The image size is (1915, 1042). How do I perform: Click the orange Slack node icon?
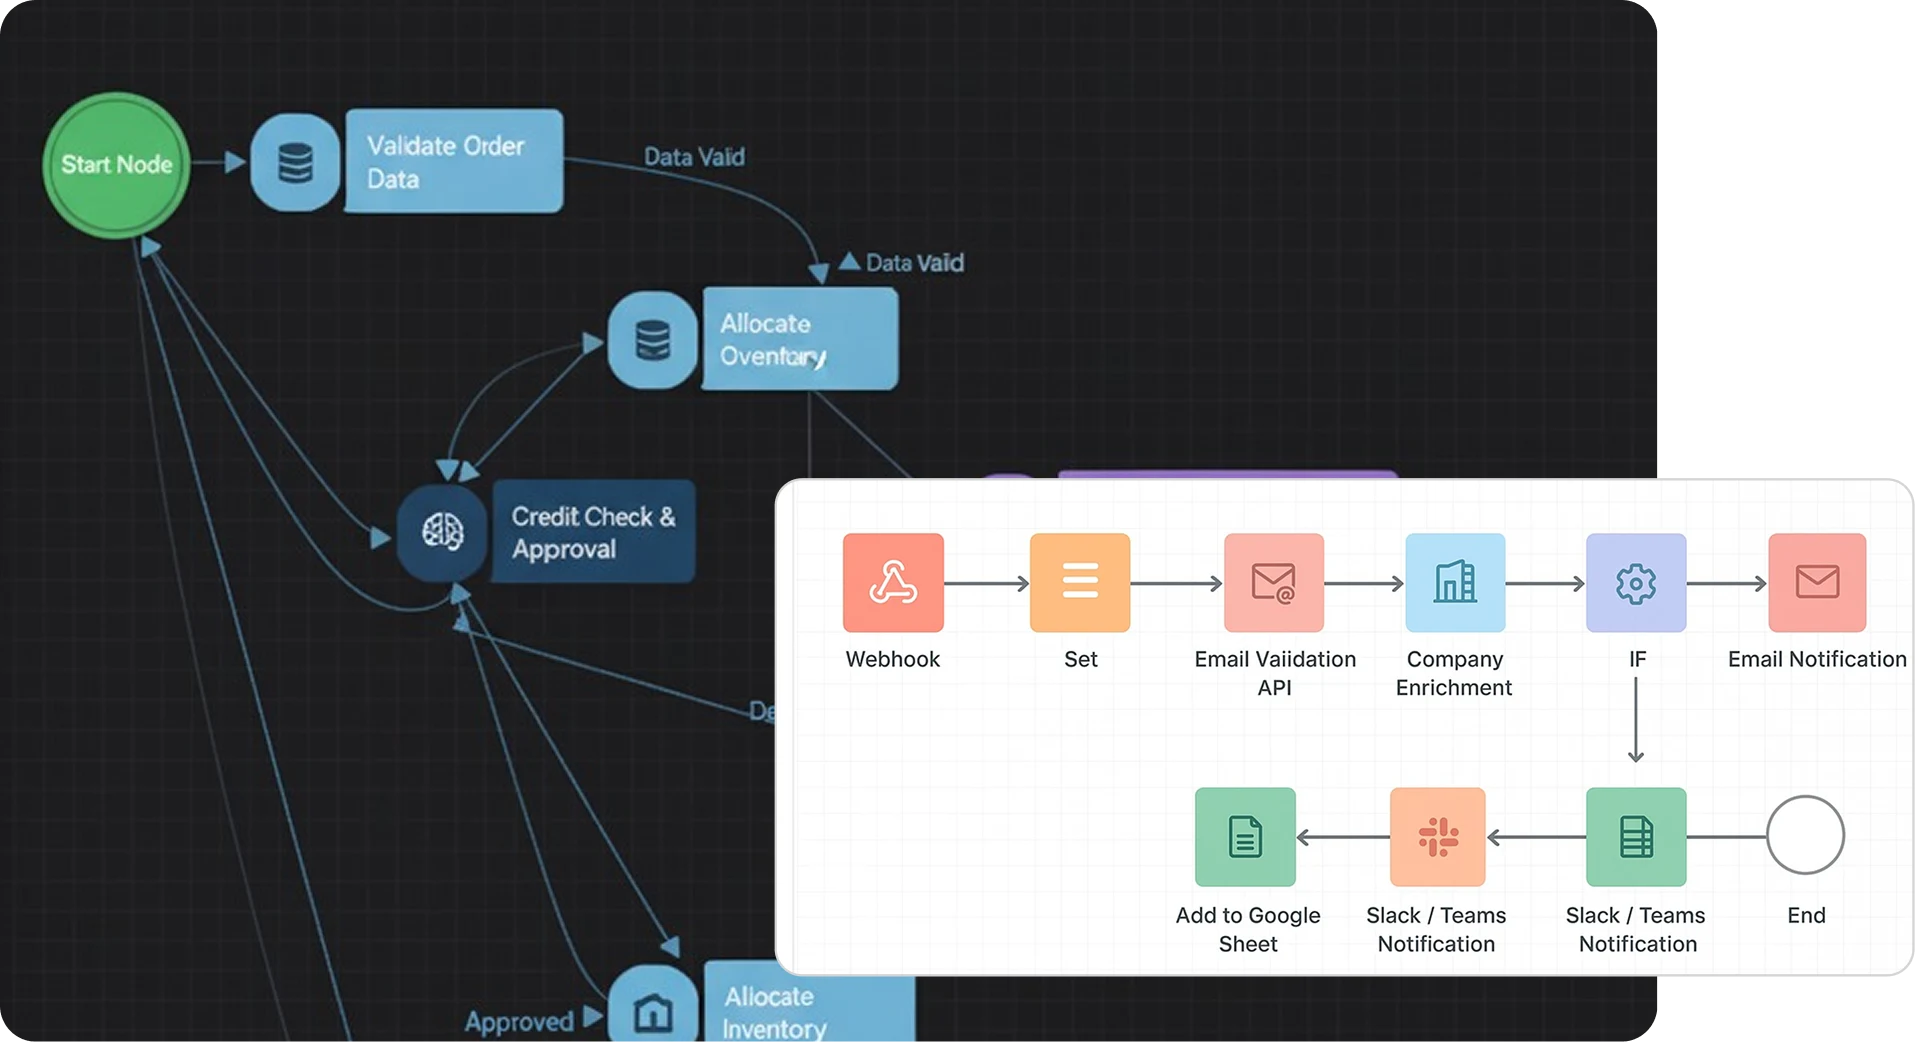tap(1437, 836)
